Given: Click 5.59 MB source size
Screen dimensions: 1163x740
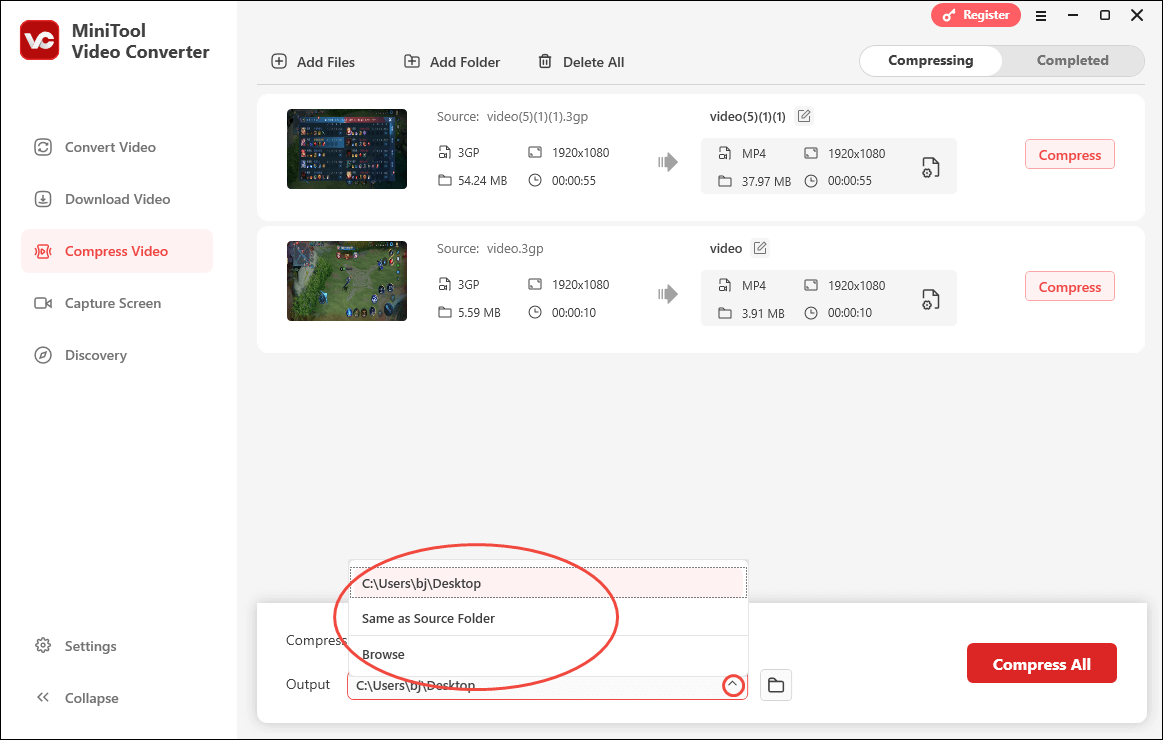Looking at the screenshot, I should click(479, 312).
